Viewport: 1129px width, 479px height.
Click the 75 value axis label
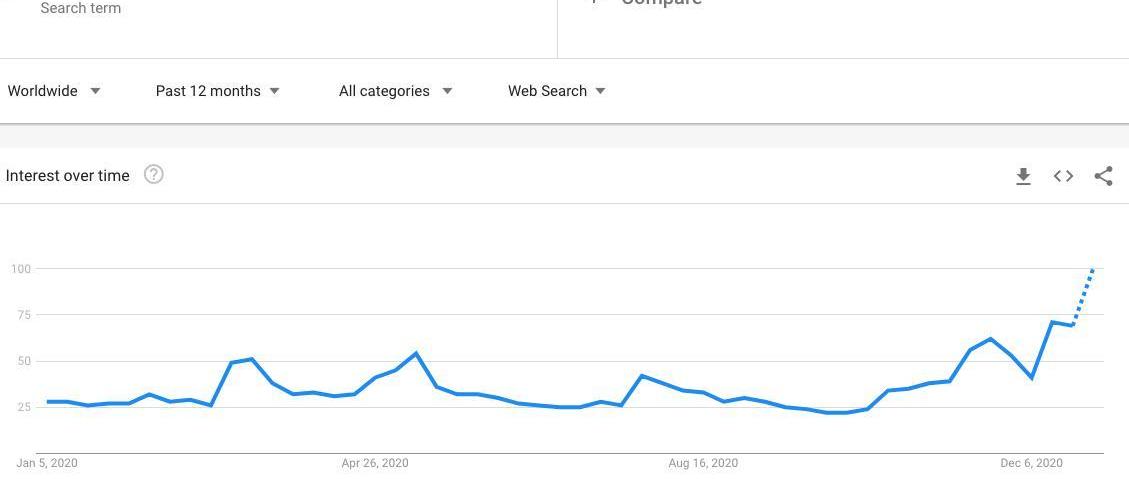pyautogui.click(x=21, y=315)
